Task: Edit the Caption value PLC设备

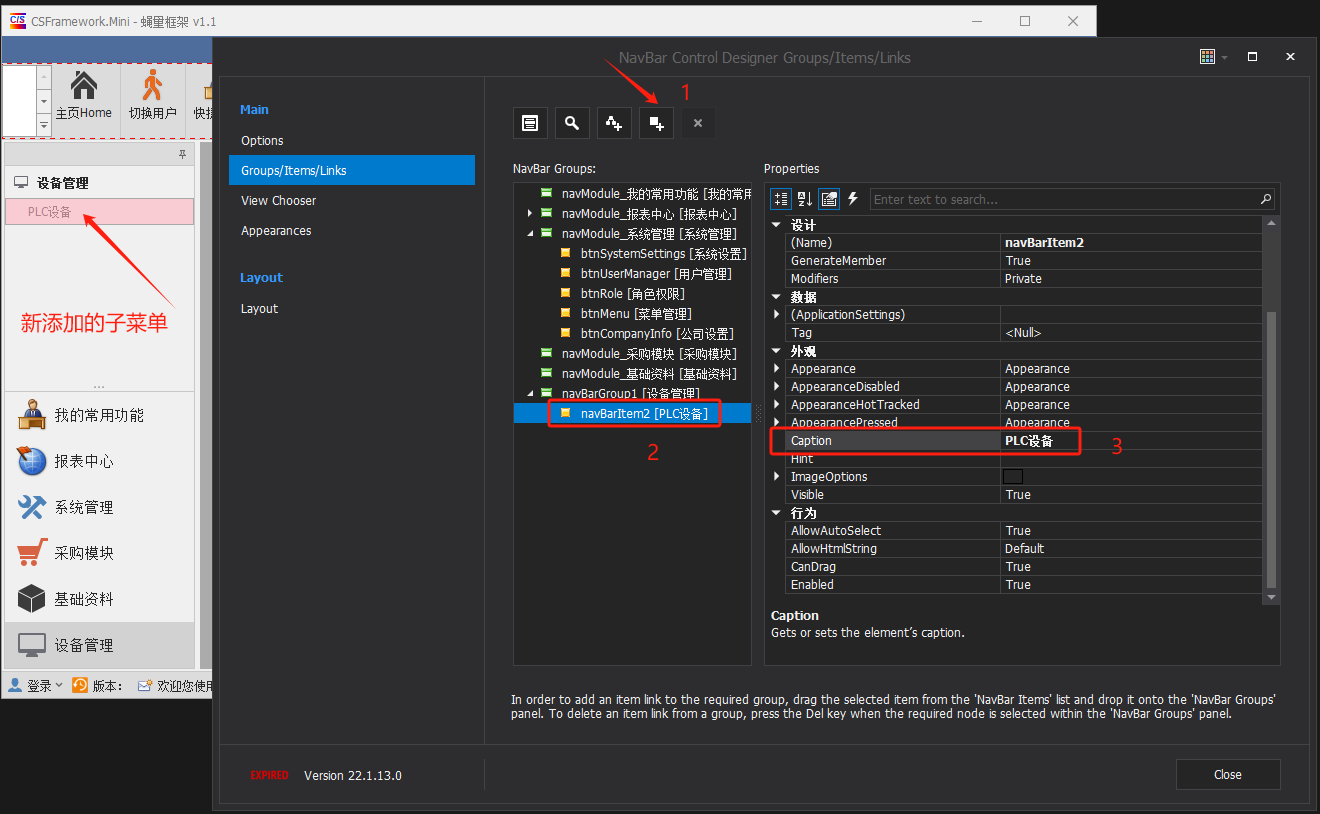Action: click(1132, 441)
